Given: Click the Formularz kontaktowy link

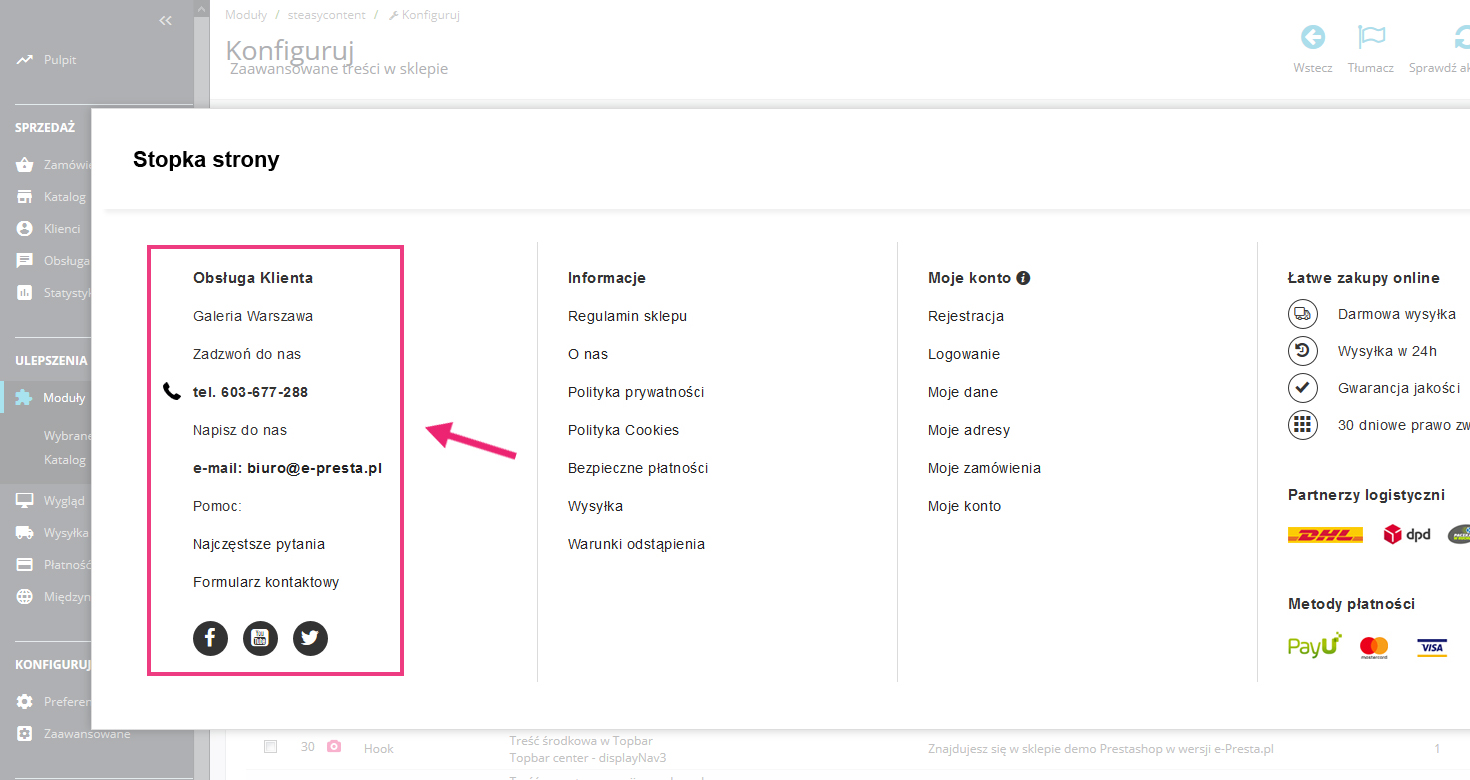Looking at the screenshot, I should point(266,582).
